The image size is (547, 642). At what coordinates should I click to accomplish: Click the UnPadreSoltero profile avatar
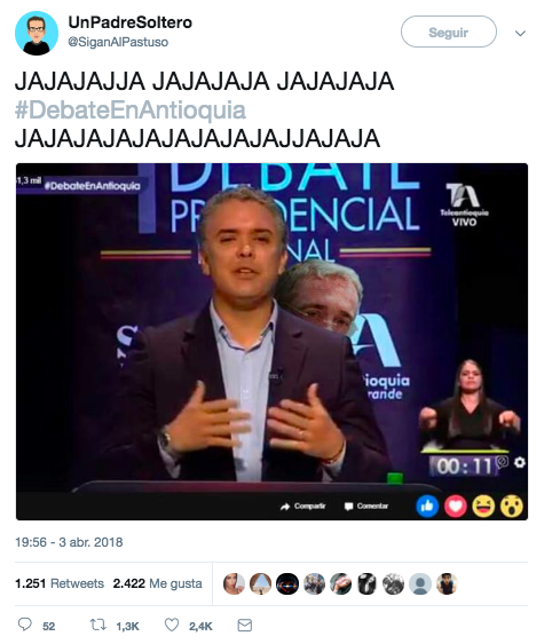click(x=36, y=33)
